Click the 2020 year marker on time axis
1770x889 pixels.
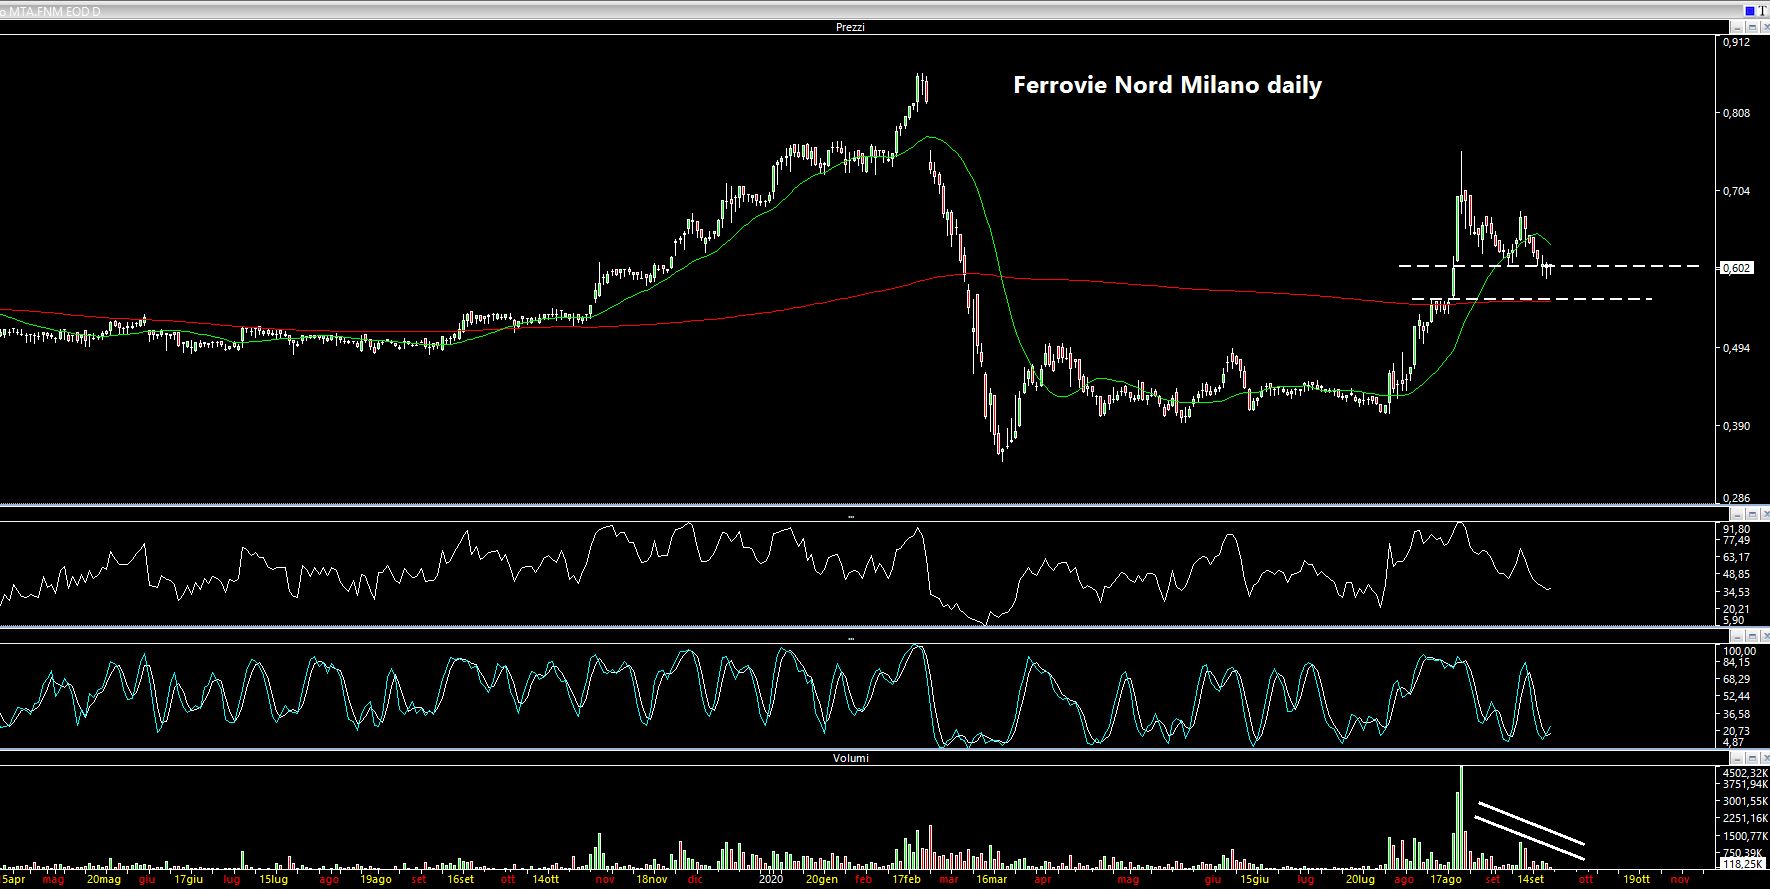770,880
